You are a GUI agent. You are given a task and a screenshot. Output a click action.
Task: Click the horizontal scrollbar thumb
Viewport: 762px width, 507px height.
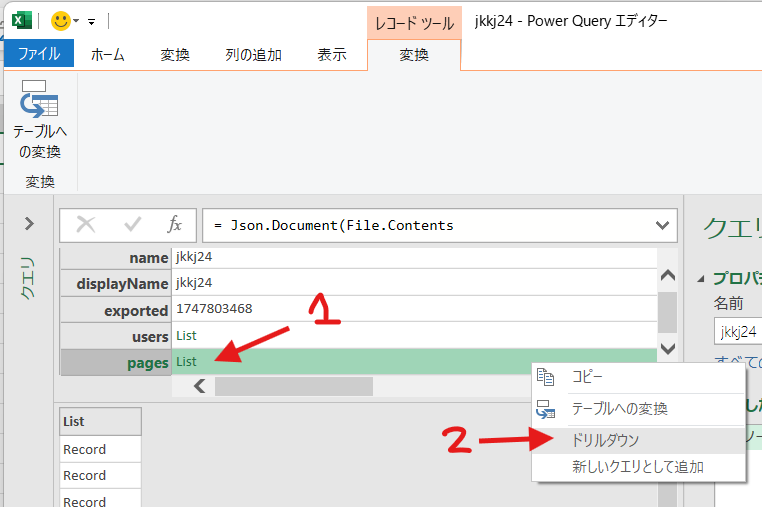[x=294, y=386]
